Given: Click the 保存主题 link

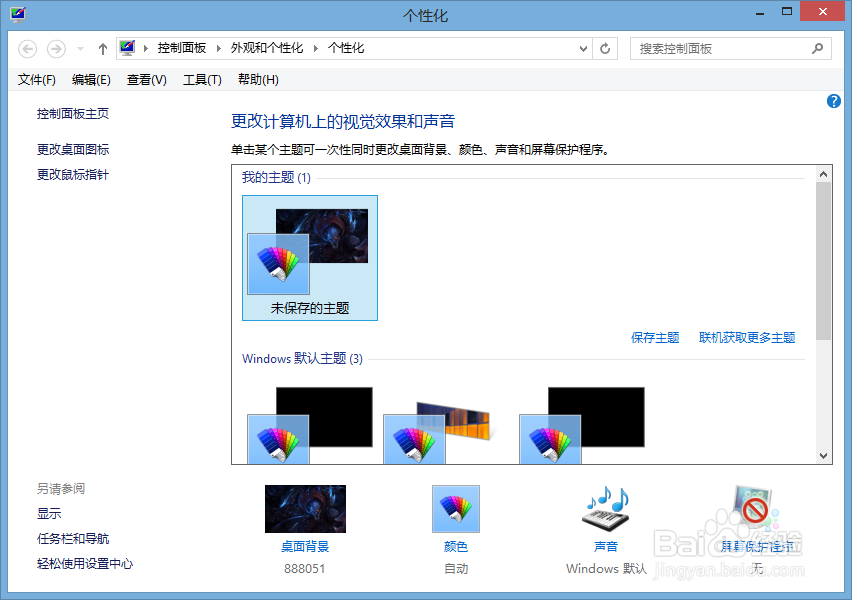Looking at the screenshot, I should tap(655, 338).
